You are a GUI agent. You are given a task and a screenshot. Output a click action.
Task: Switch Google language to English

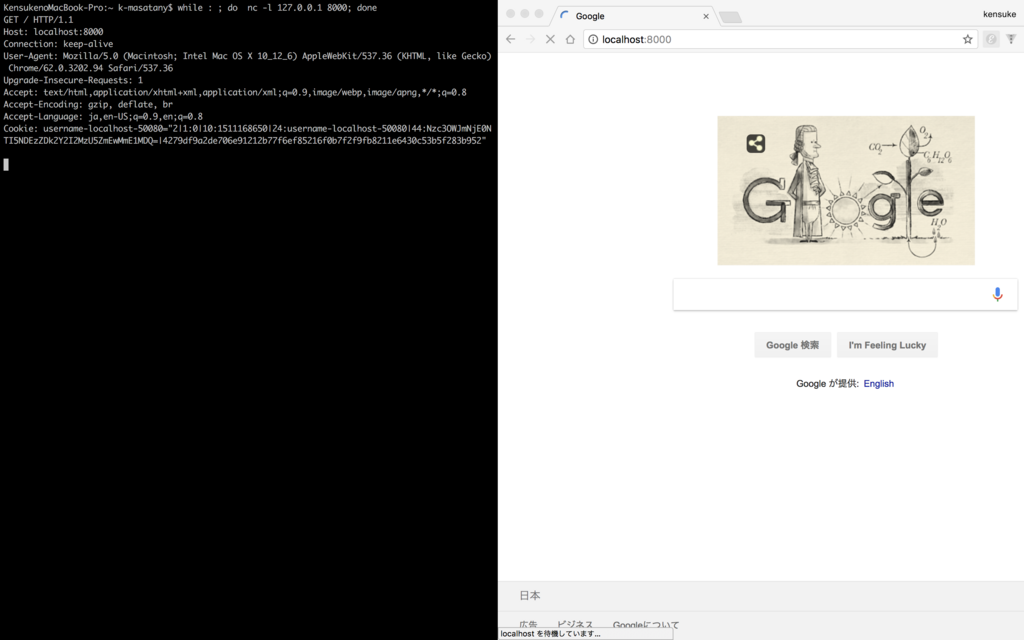pyautogui.click(x=878, y=383)
